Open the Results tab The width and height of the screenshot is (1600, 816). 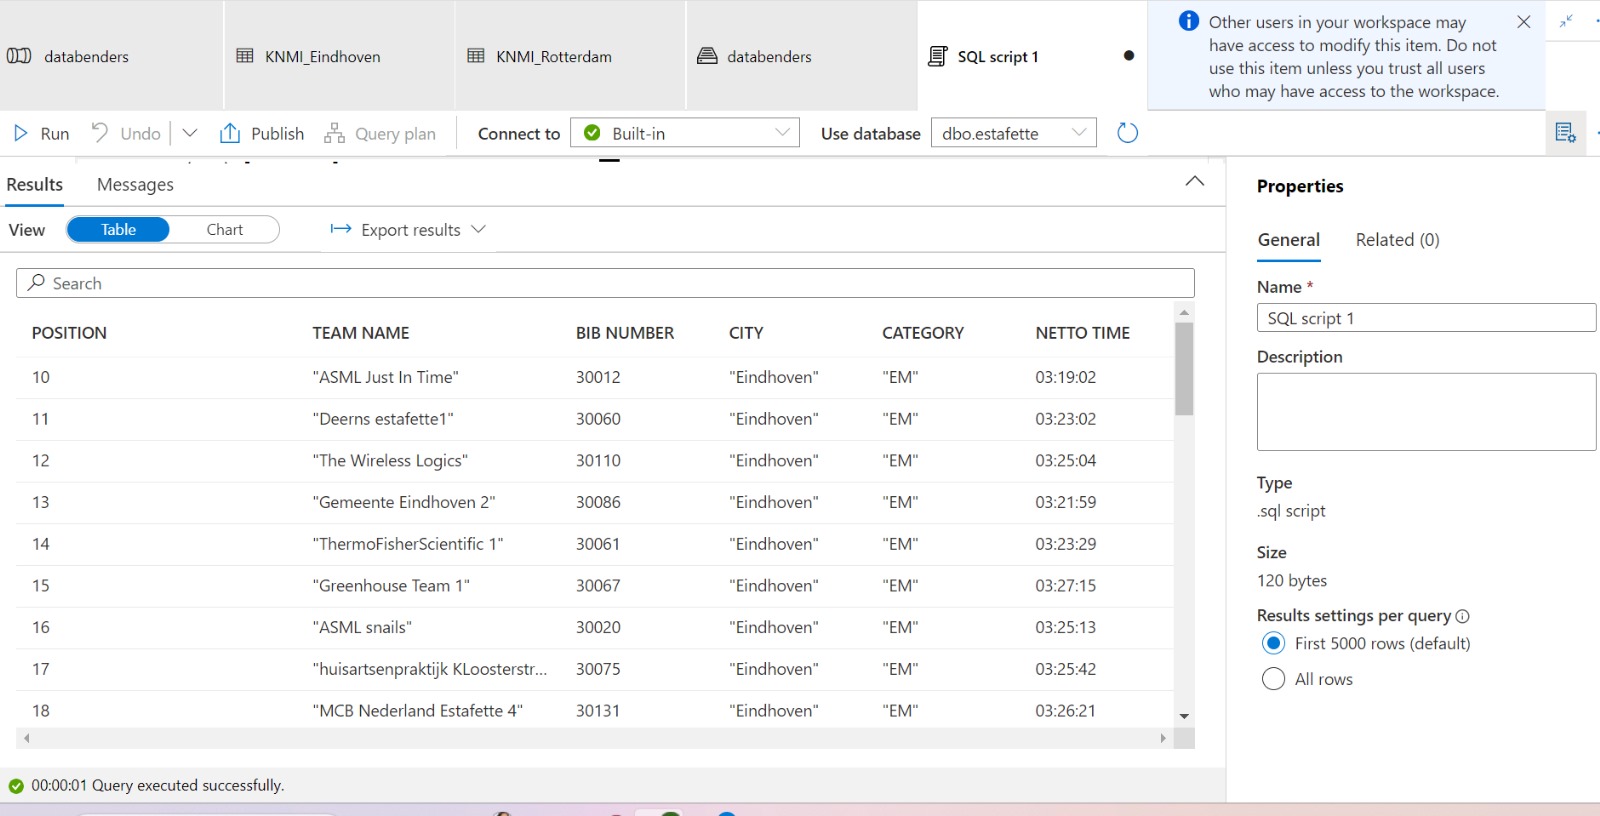[x=35, y=185]
